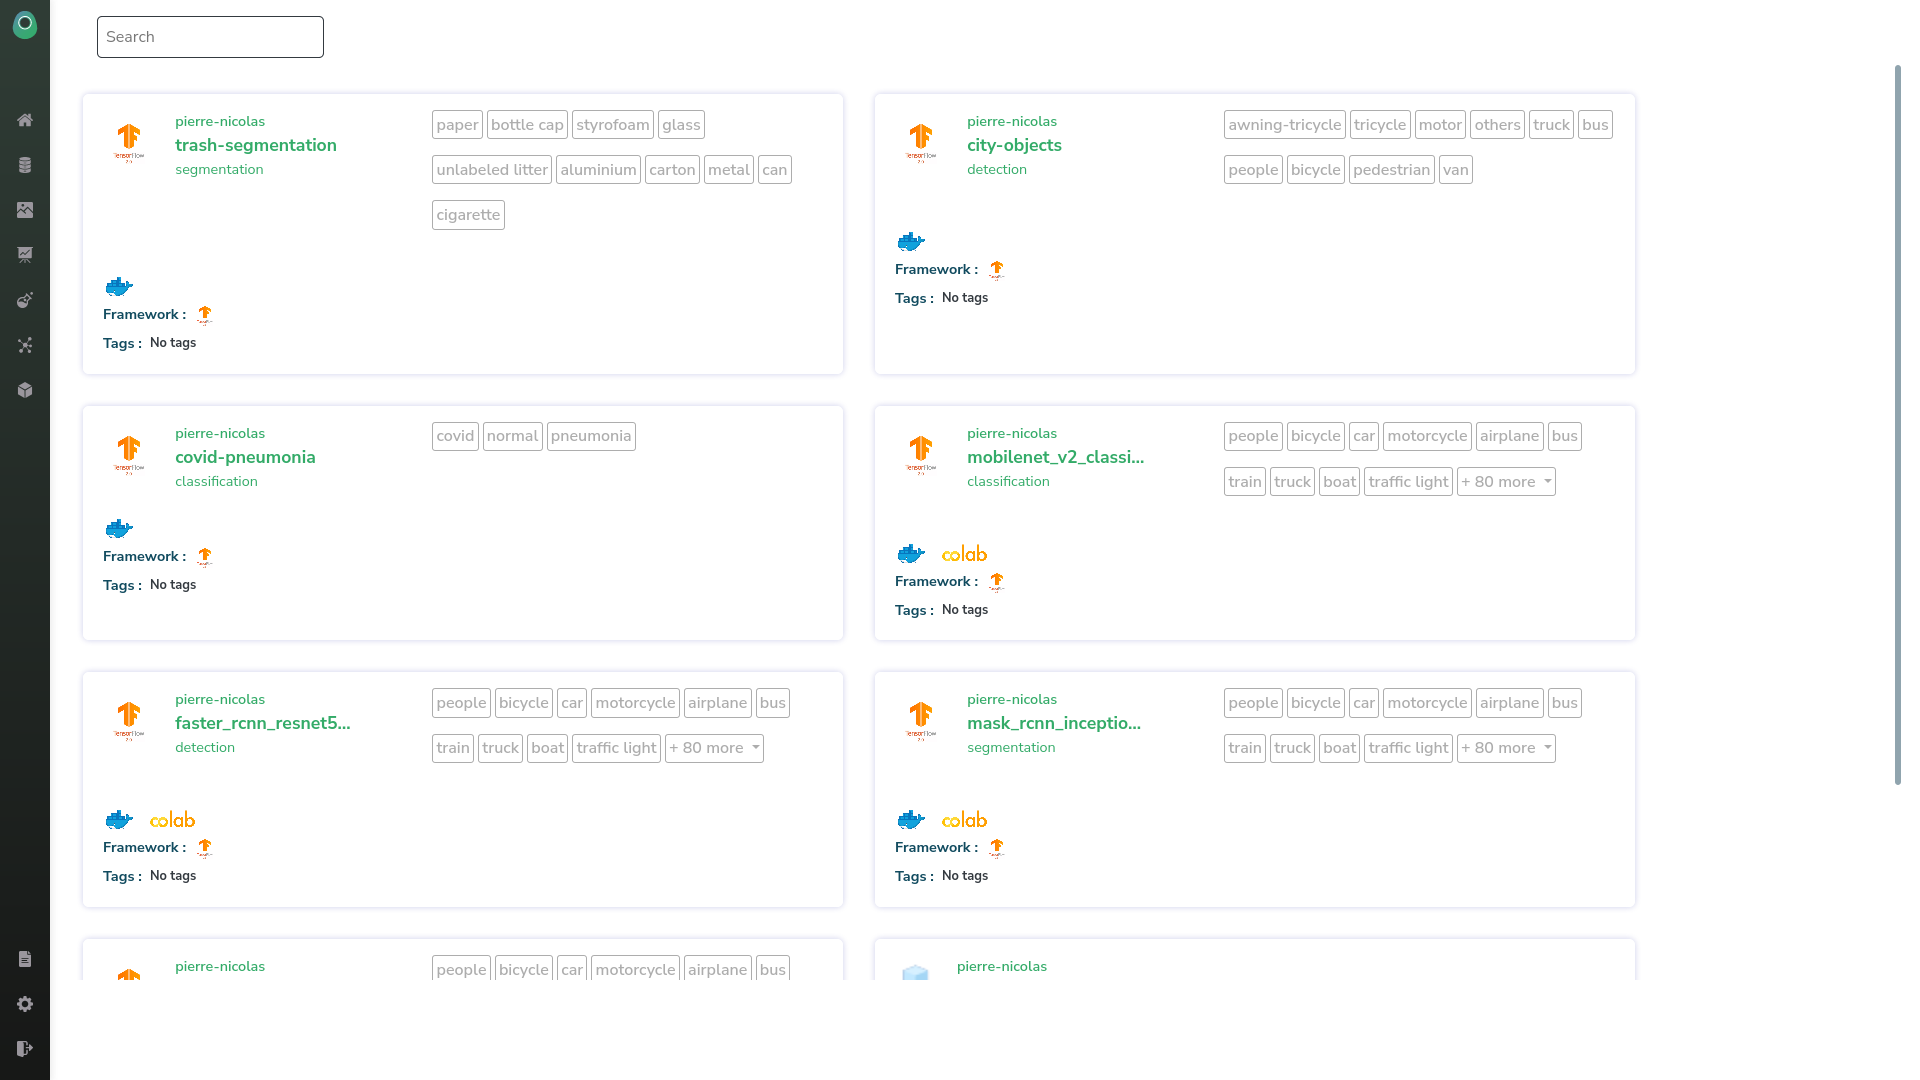Screen dimensions: 1920x1080
Task: Expand '+ 80 more' on mobilenet_v2 card
Action: point(1505,482)
